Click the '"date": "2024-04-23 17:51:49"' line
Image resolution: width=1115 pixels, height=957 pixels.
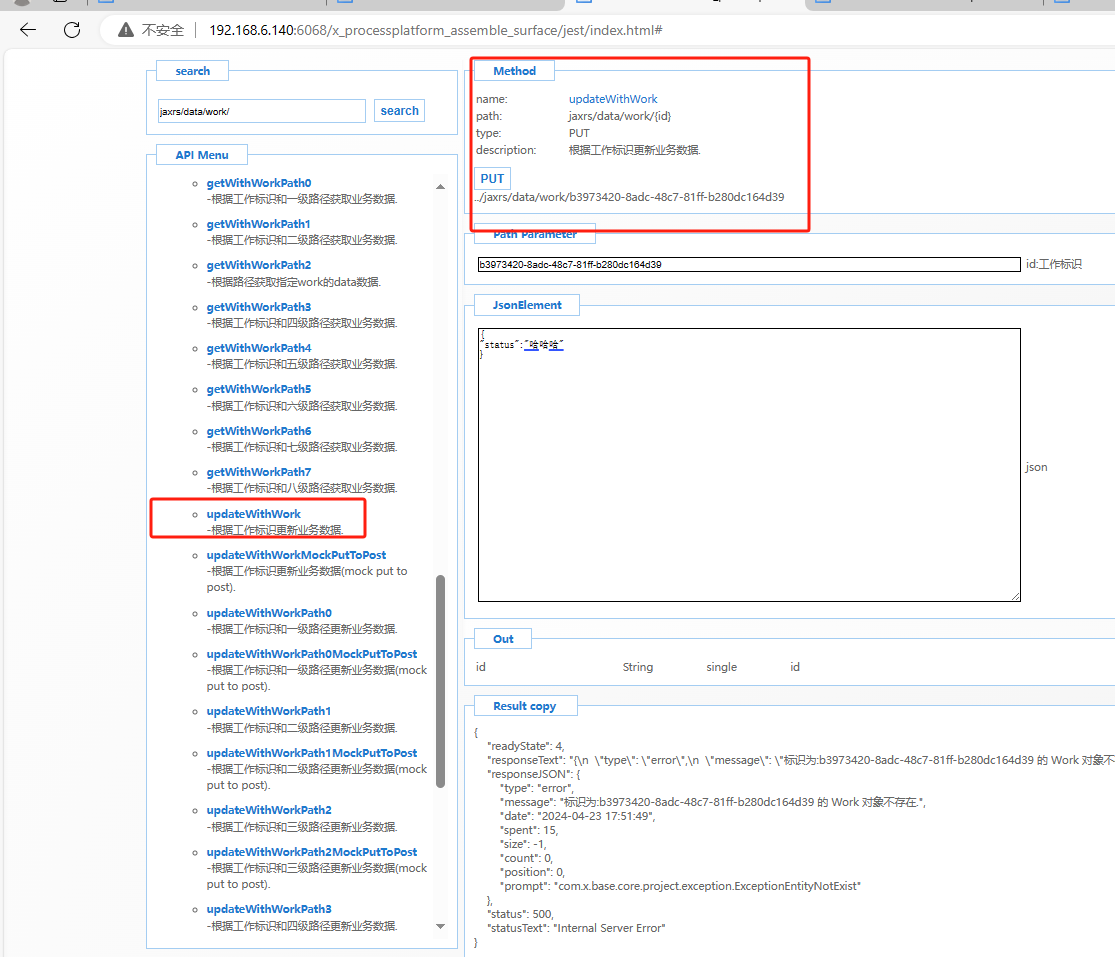(x=577, y=817)
